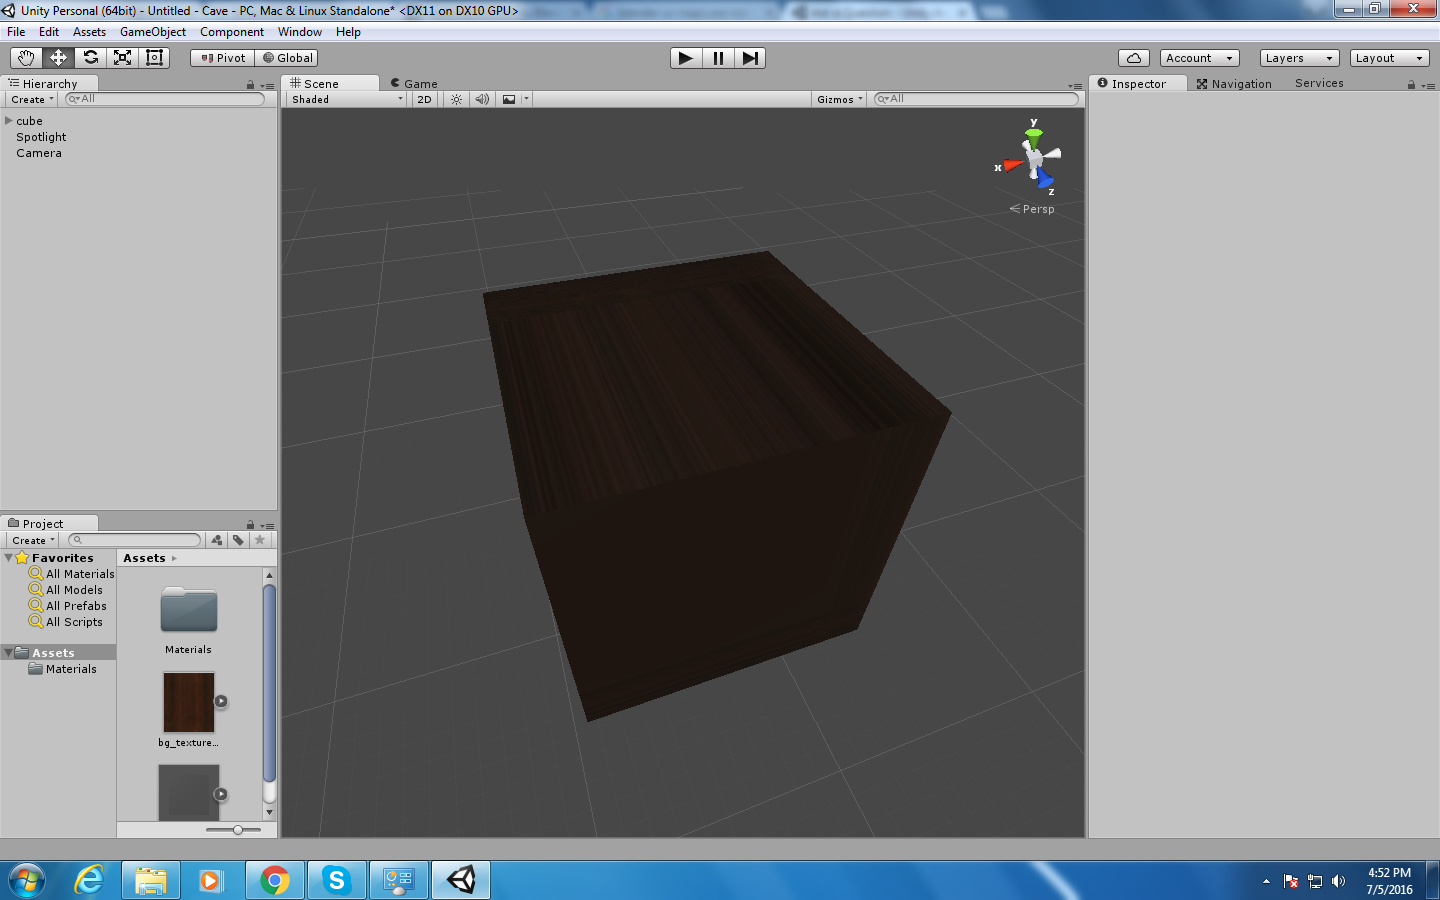Select the Hand tool
This screenshot has width=1440, height=900.
[x=26, y=58]
